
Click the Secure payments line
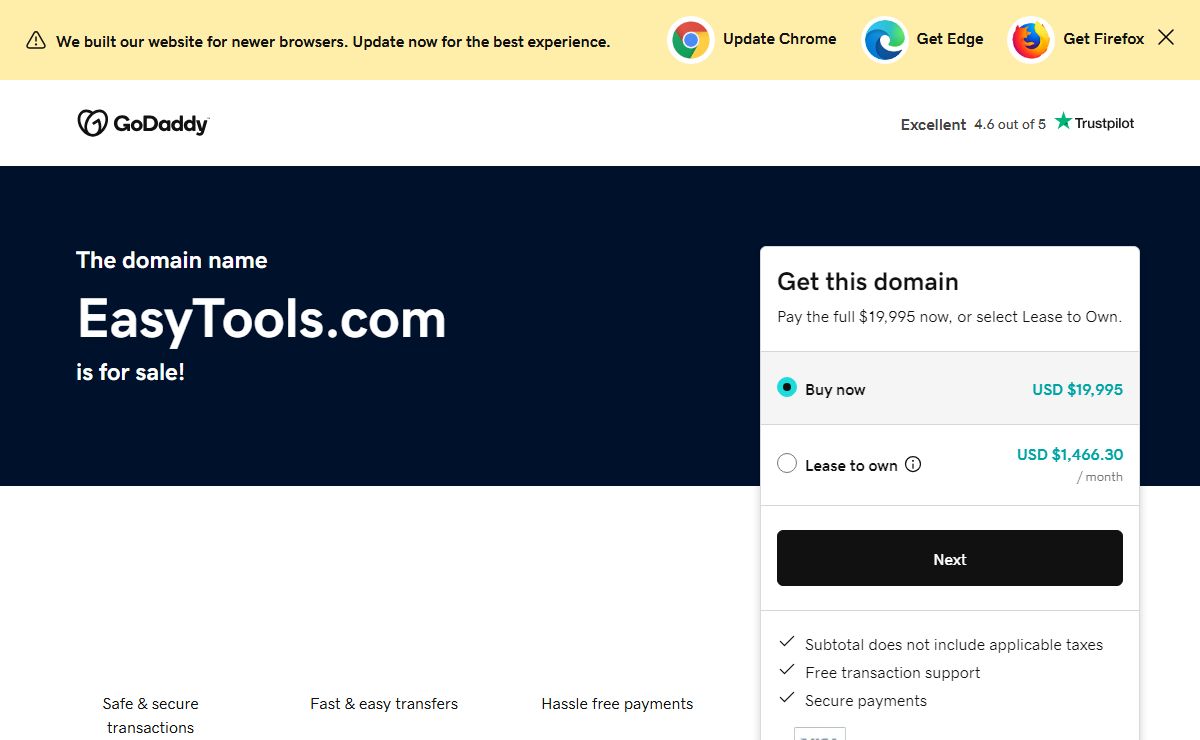[866, 701]
